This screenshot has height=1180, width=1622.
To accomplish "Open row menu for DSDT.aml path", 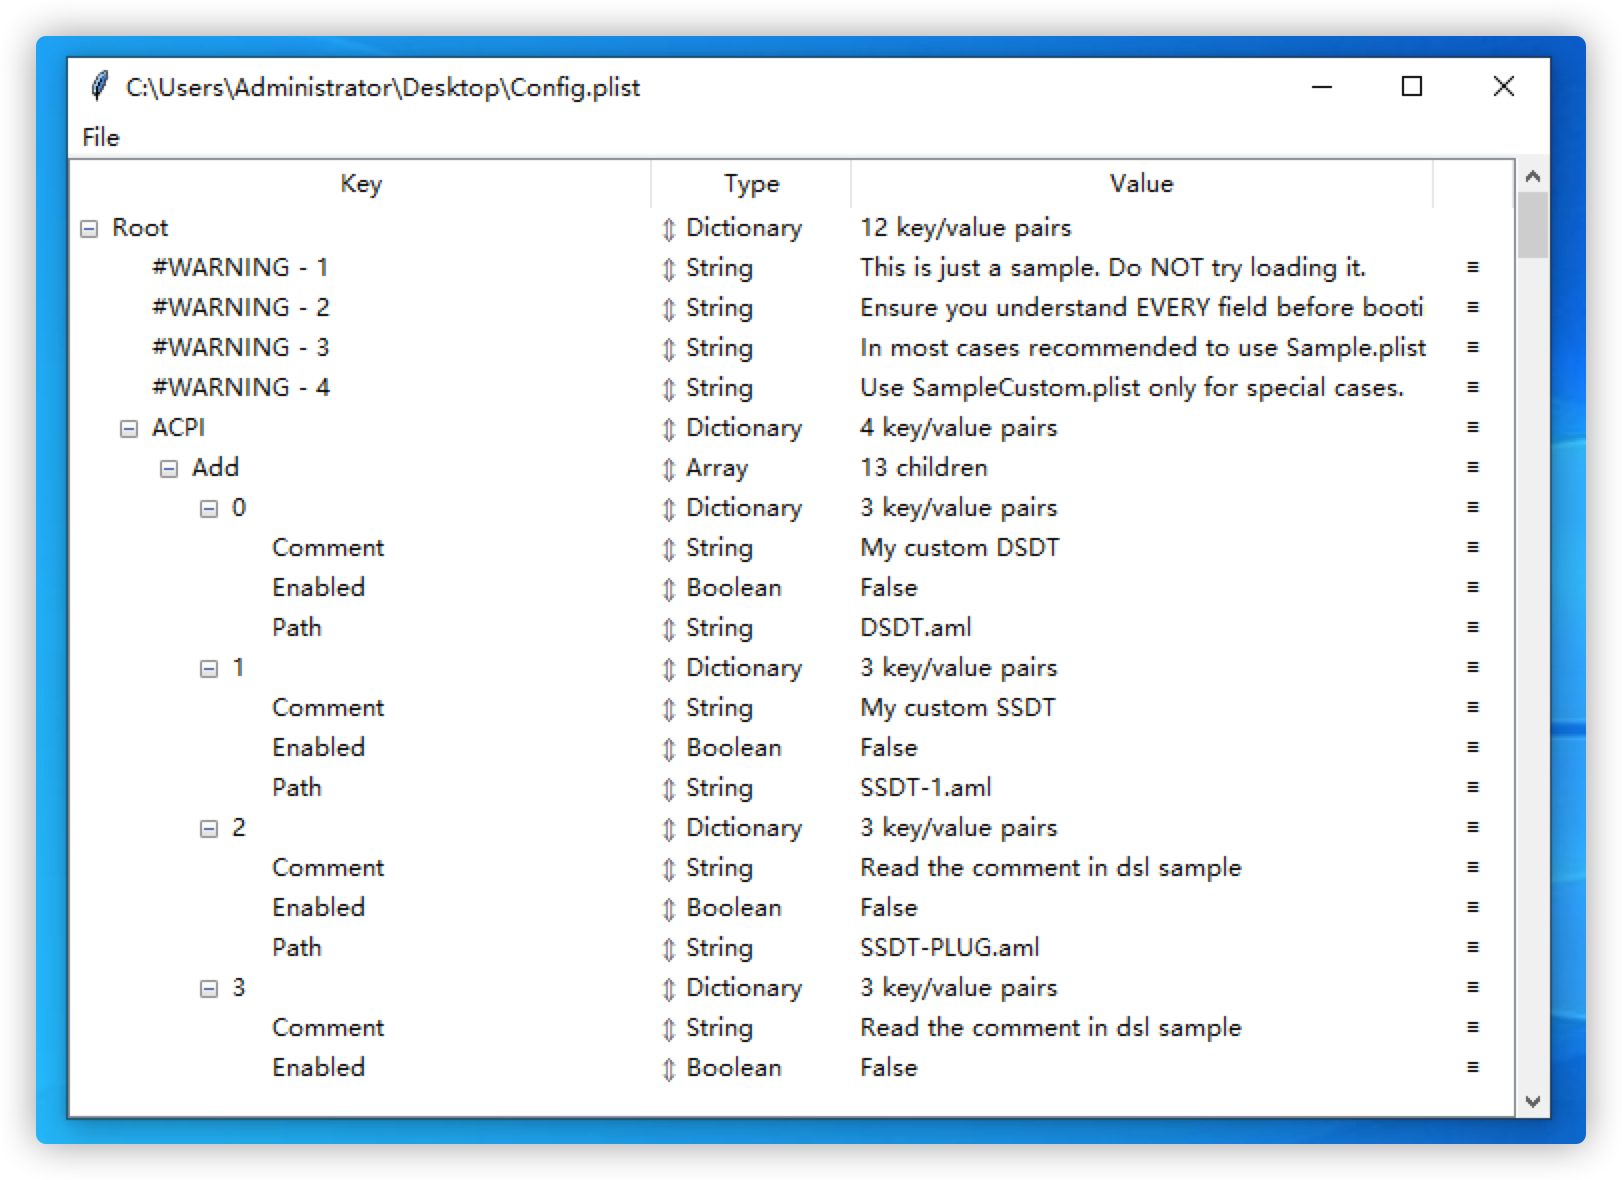I will pos(1473,627).
